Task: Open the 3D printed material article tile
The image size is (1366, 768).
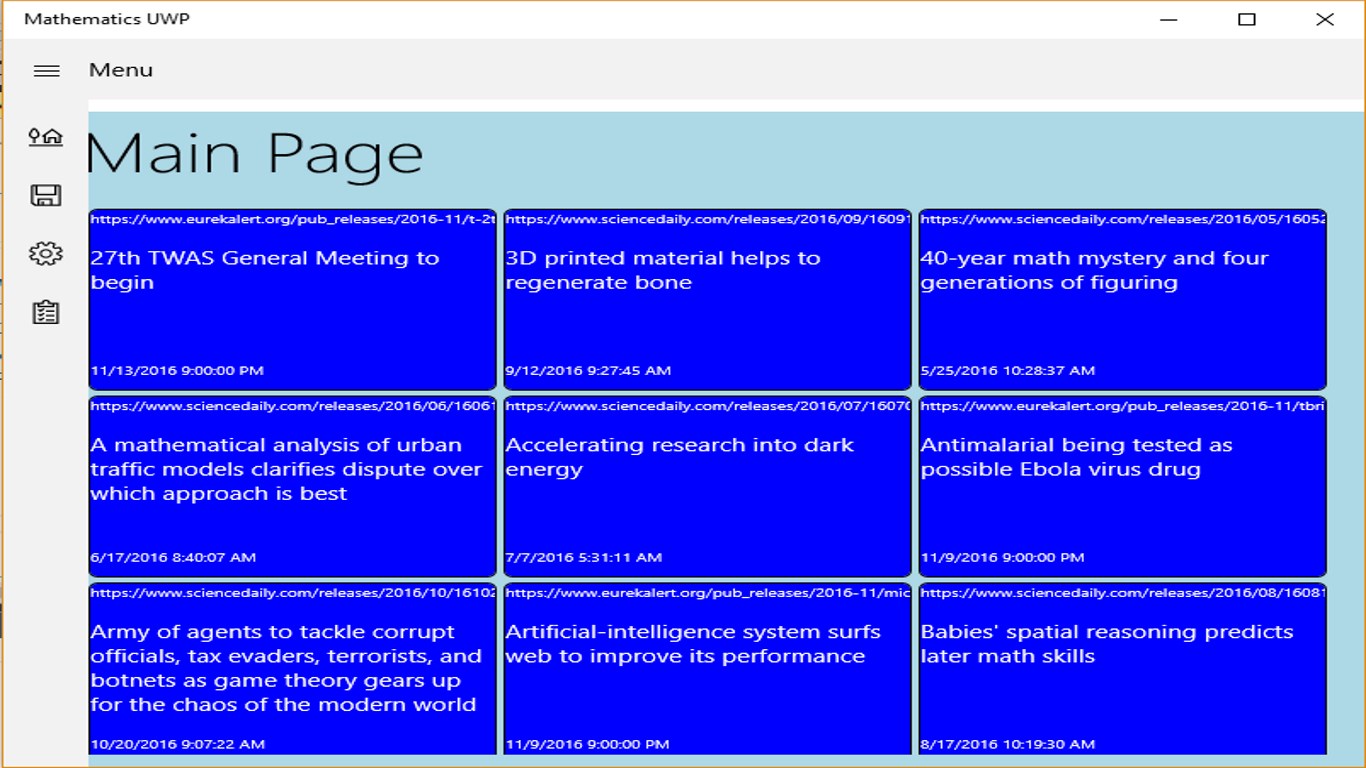Action: pyautogui.click(x=707, y=300)
